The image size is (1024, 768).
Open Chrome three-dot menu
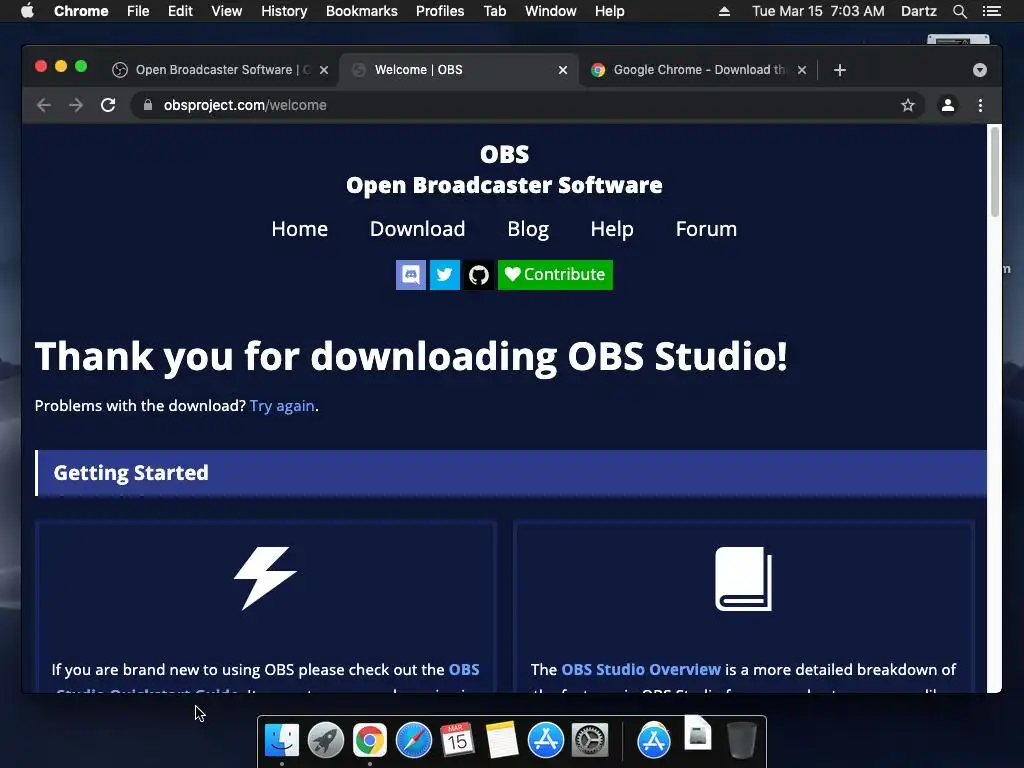coord(980,105)
